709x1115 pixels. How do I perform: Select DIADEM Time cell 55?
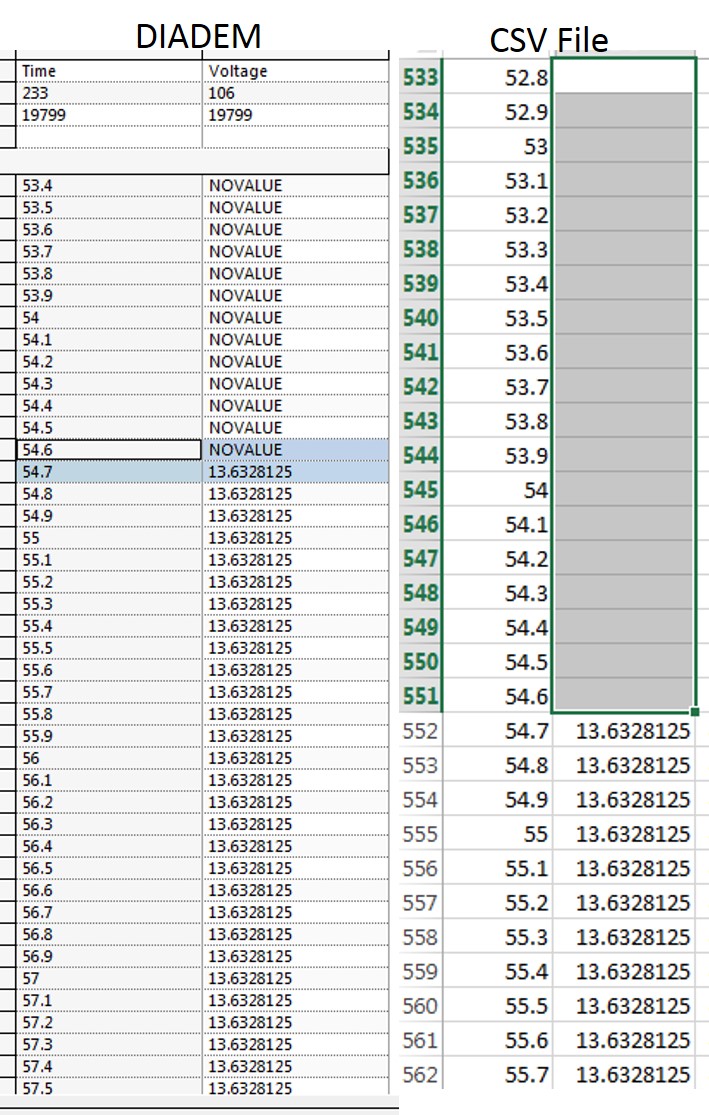tap(109, 538)
